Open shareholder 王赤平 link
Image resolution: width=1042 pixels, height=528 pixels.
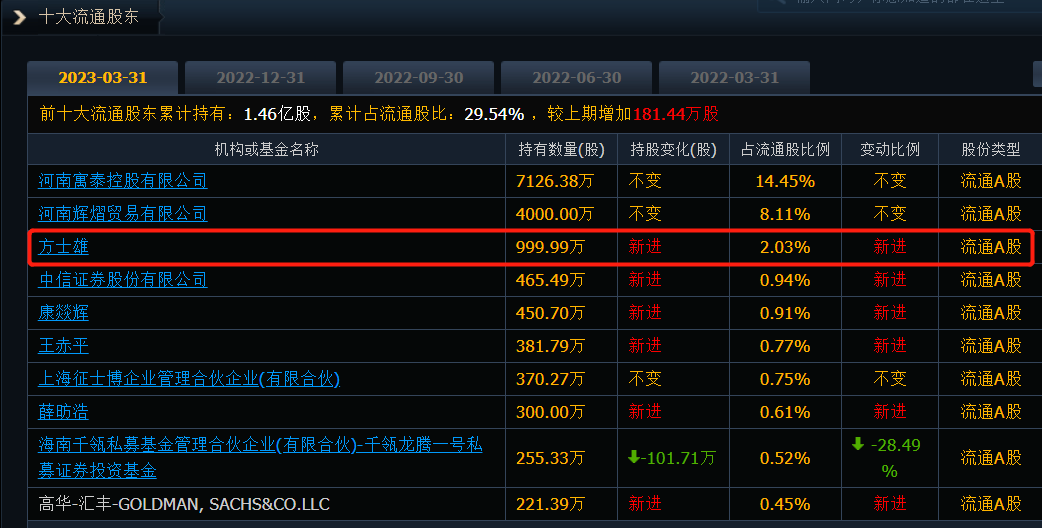[x=63, y=346]
